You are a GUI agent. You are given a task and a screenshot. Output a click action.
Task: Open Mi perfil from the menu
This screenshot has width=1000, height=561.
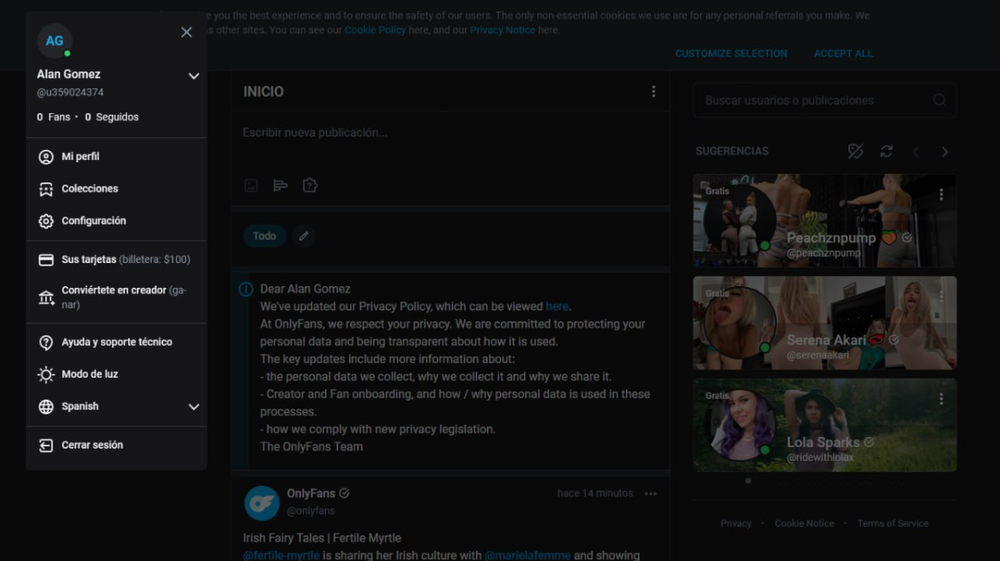(80, 157)
